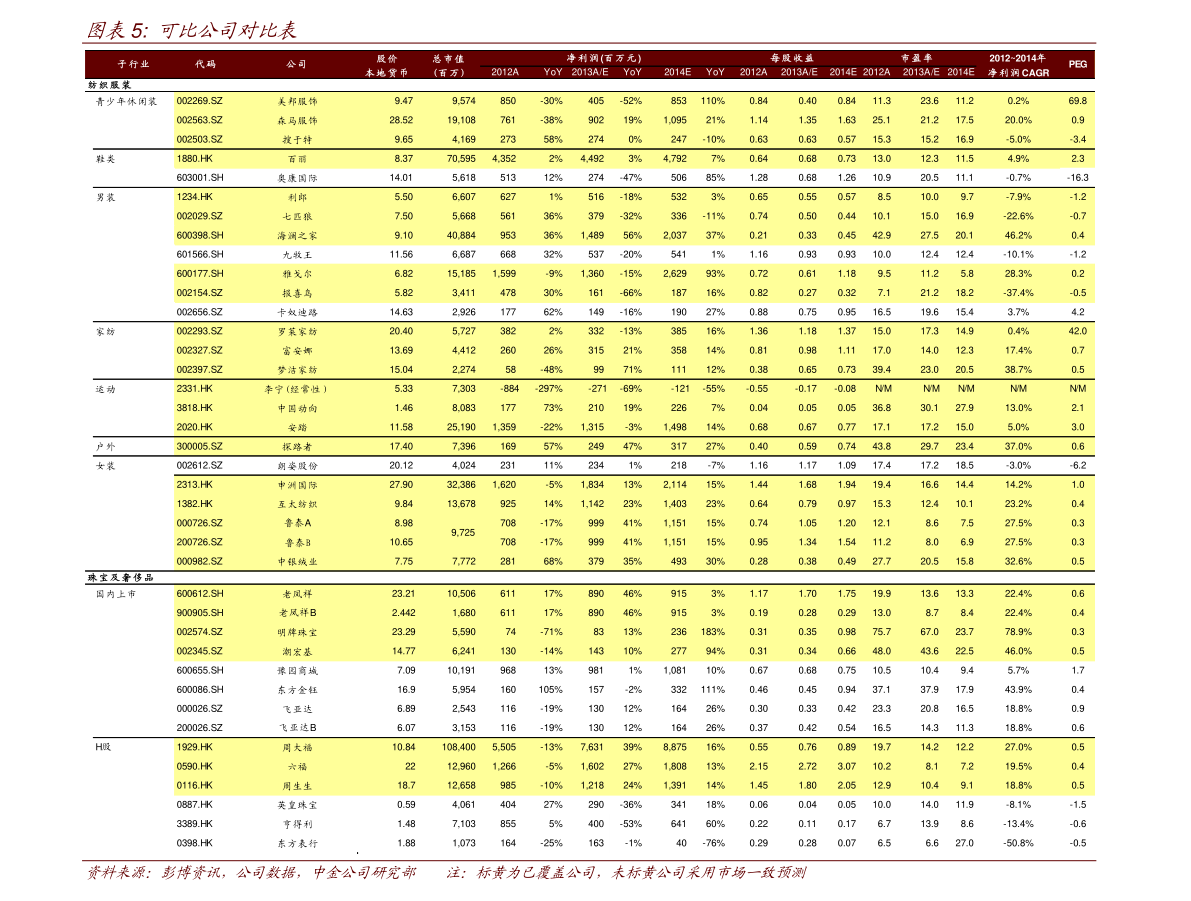Select stock code 0116.HK

tap(194, 786)
